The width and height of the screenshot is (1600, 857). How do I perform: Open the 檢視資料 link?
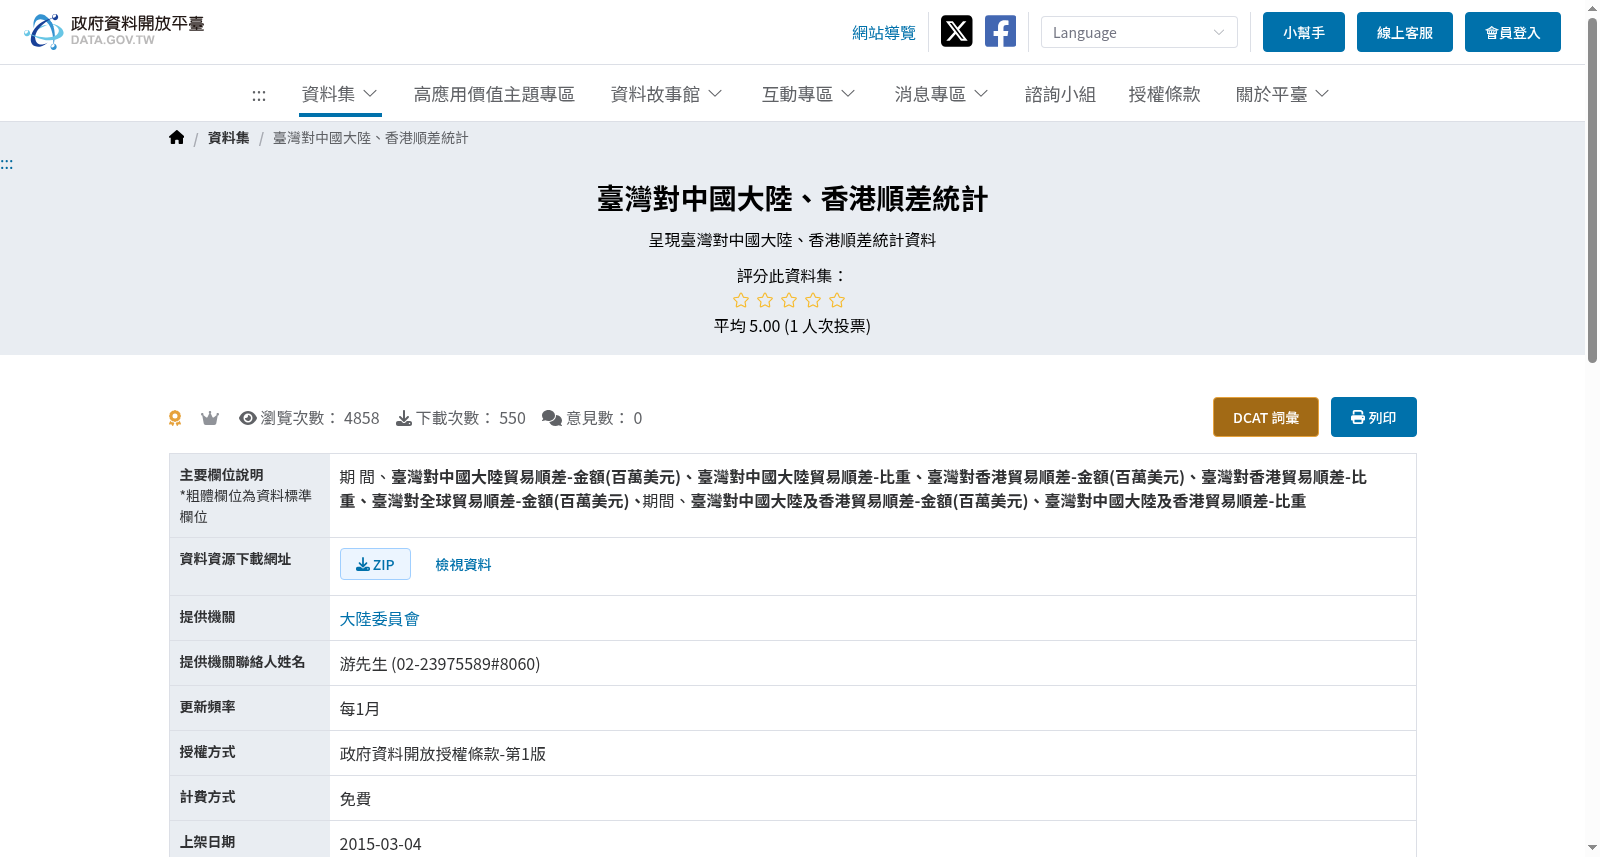463,565
